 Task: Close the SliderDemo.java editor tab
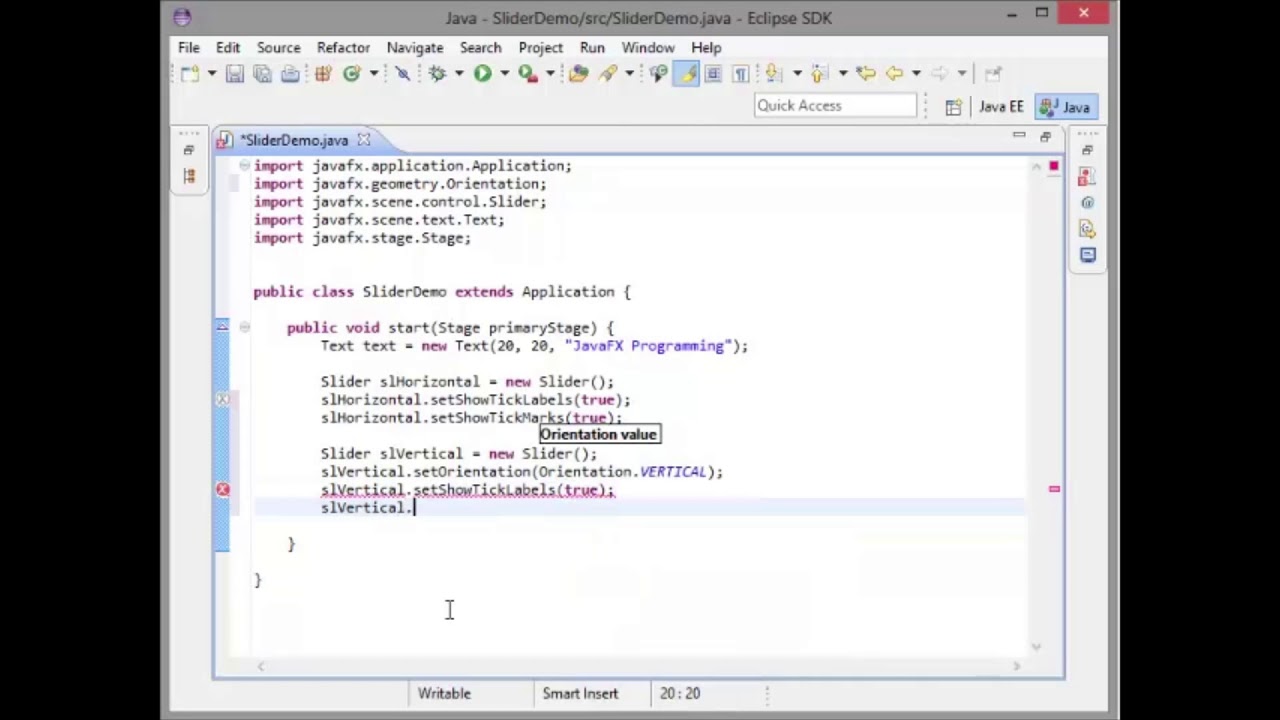pos(364,140)
